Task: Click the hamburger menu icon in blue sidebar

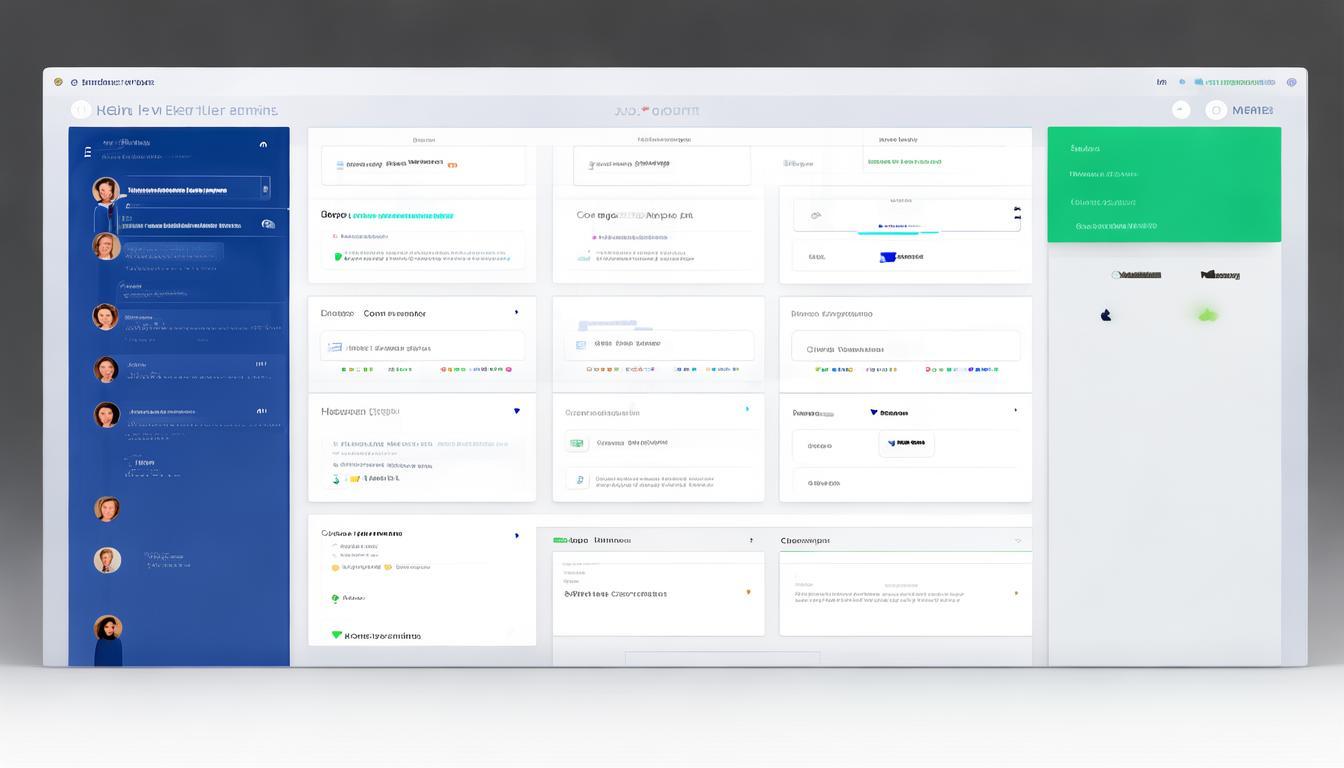Action: click(87, 152)
